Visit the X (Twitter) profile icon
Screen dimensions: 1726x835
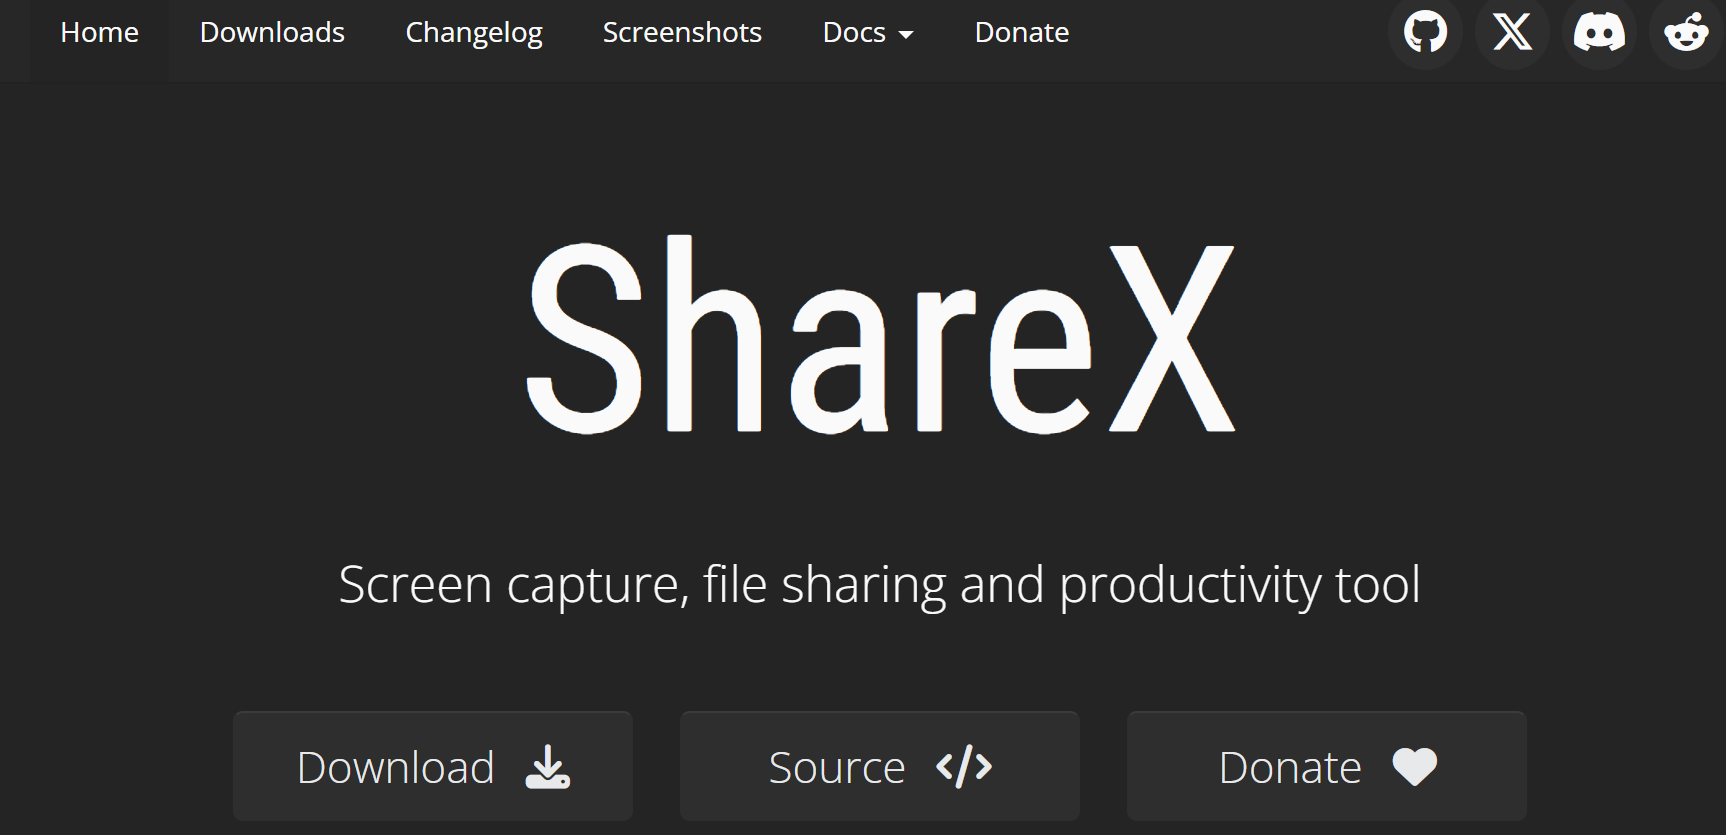point(1512,32)
